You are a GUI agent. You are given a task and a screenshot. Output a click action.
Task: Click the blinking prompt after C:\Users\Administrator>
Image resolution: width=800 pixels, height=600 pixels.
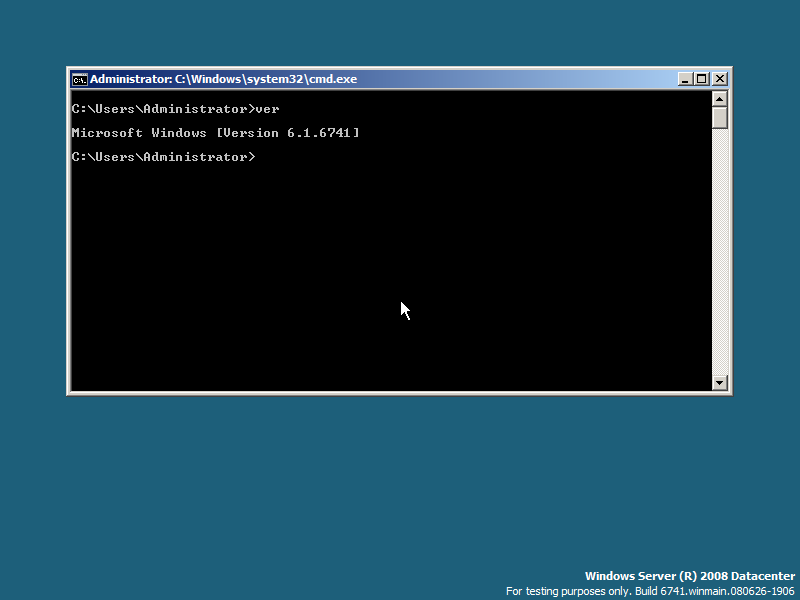(x=262, y=156)
